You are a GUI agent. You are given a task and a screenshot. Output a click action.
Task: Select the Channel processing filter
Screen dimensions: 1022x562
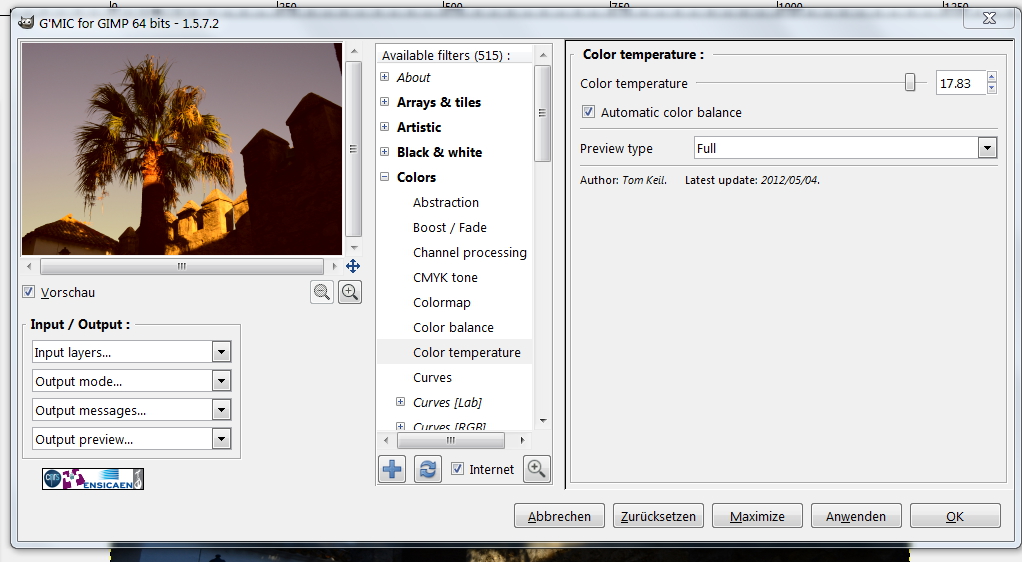tap(469, 252)
